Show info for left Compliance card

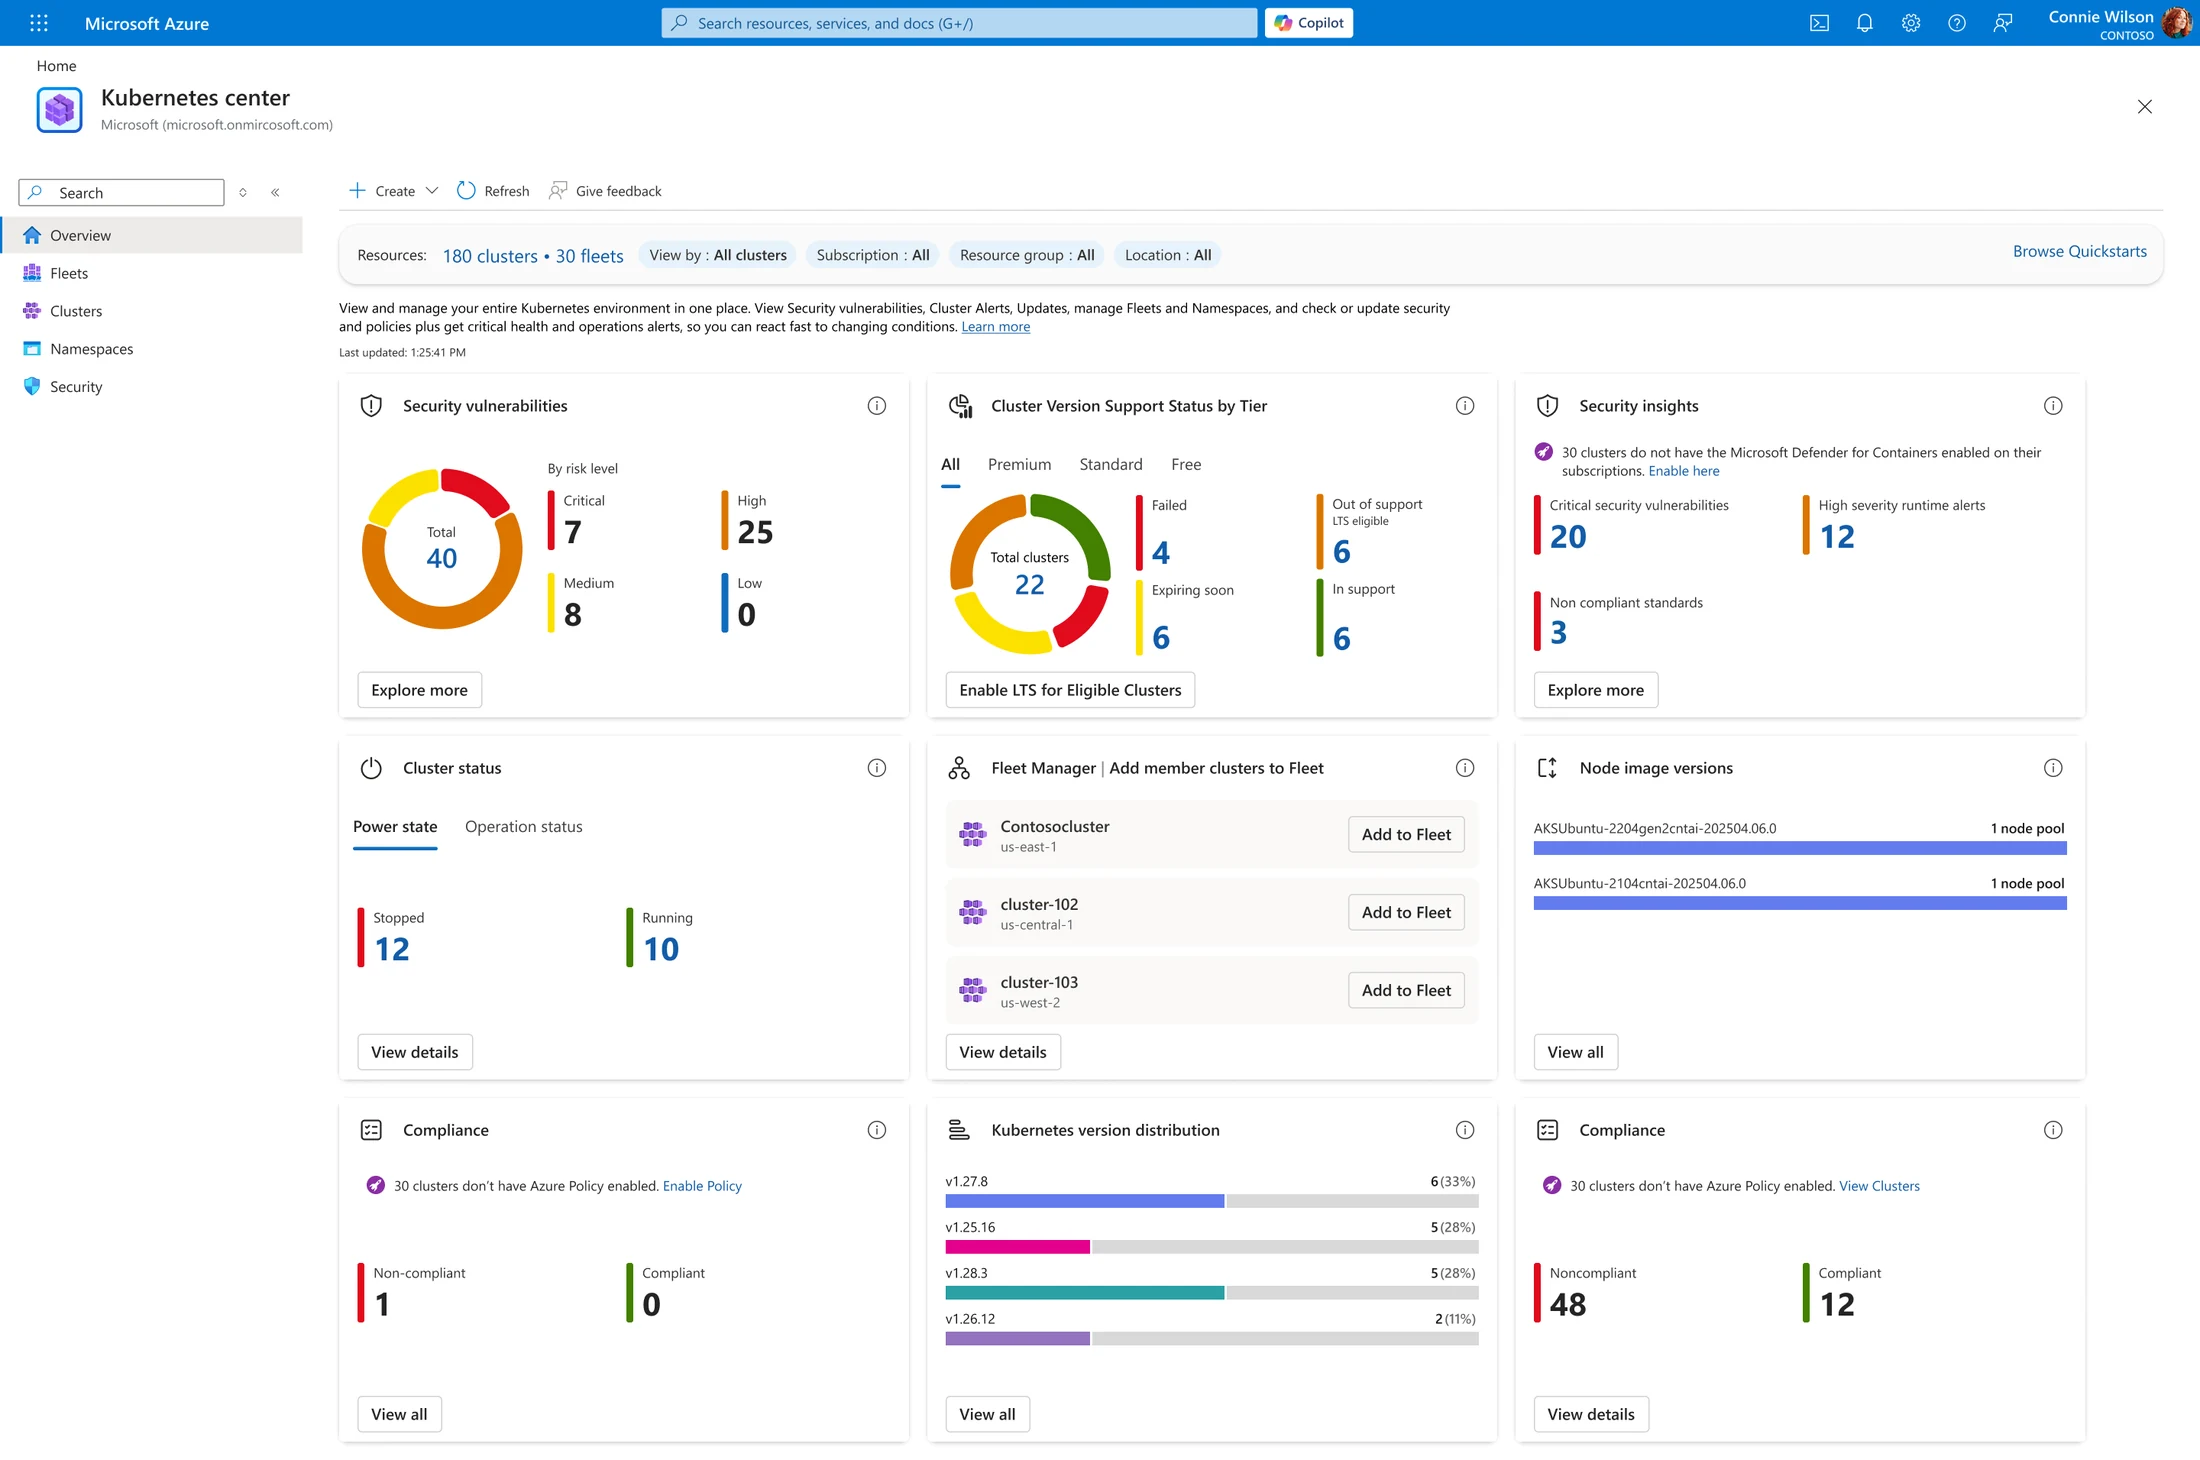877,1129
